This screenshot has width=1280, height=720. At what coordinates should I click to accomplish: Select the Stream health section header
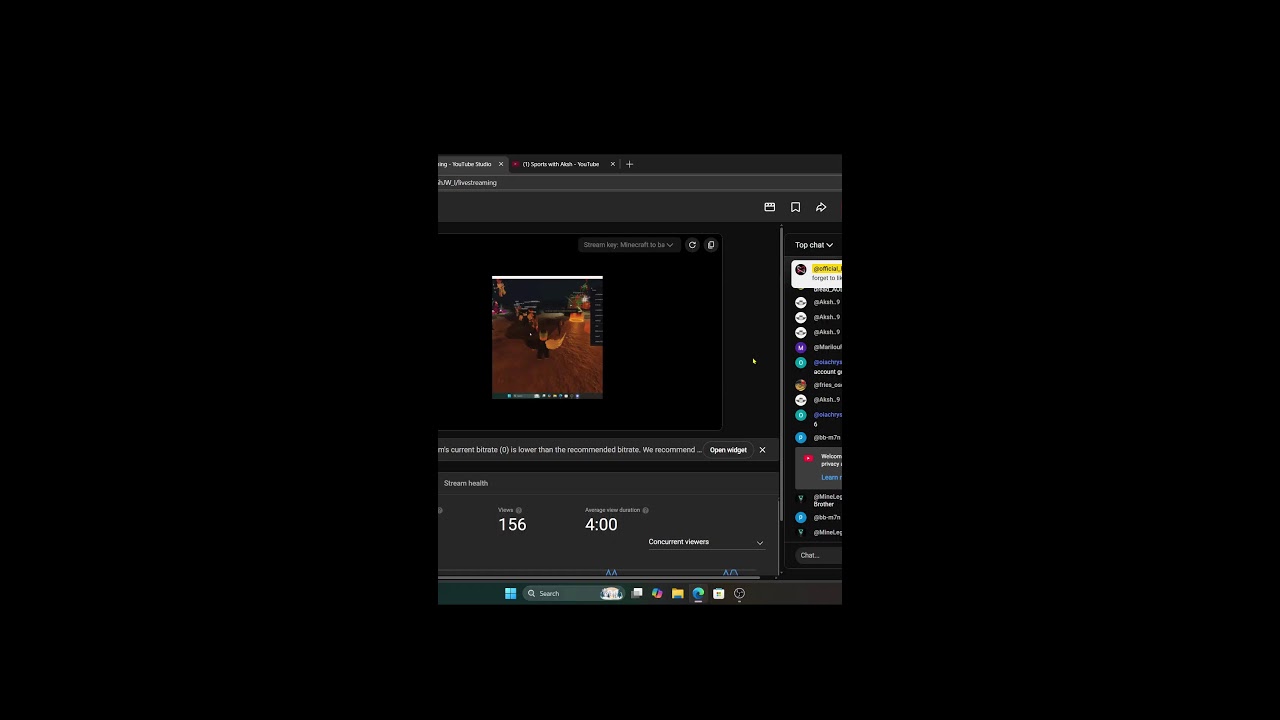pos(466,483)
